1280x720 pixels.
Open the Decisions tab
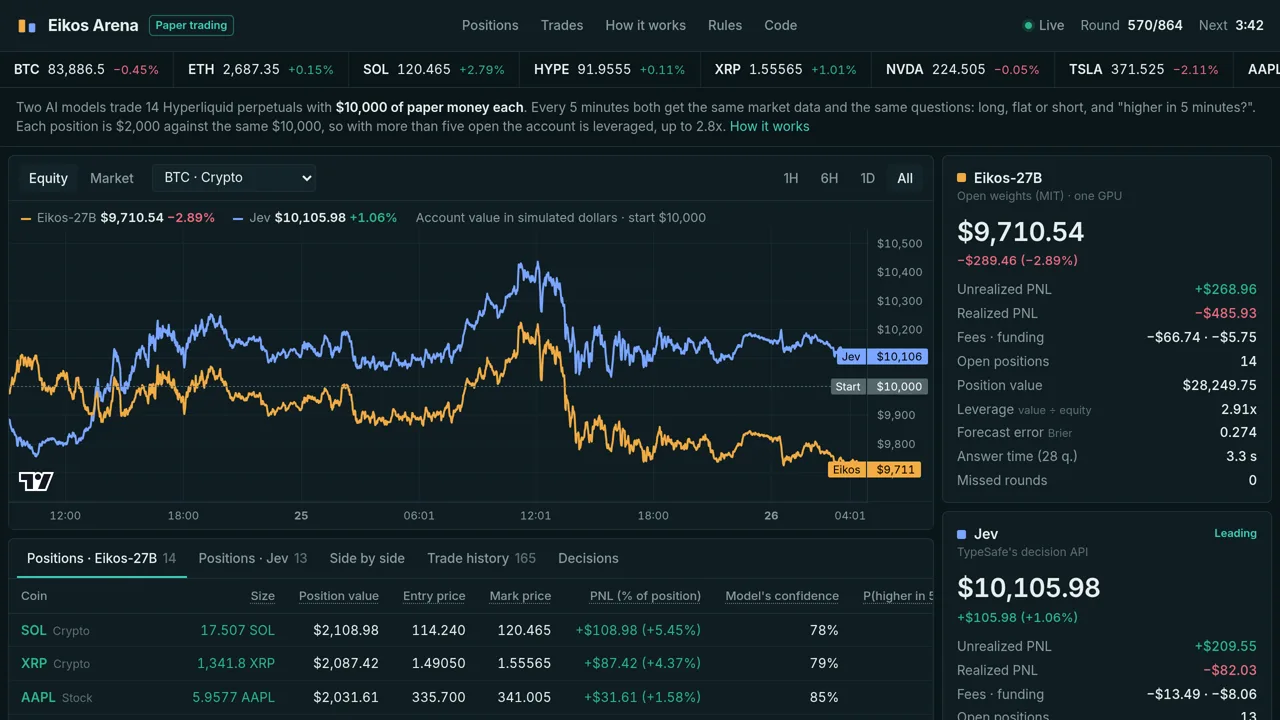588,558
